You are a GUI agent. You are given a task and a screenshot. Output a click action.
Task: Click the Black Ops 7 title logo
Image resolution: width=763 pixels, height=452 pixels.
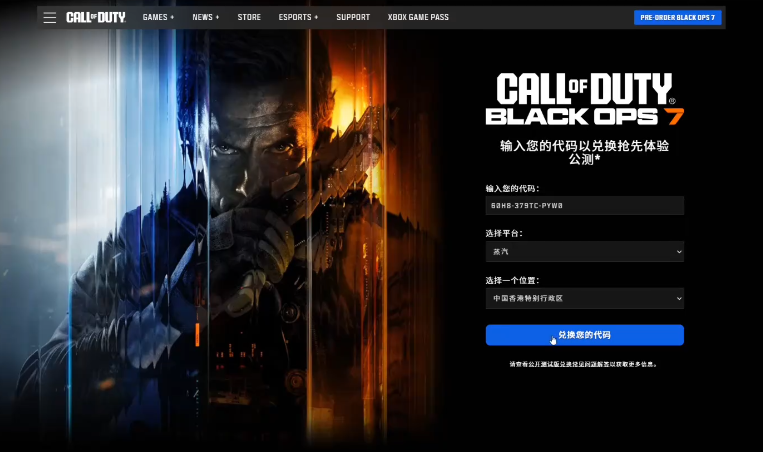coord(584,99)
